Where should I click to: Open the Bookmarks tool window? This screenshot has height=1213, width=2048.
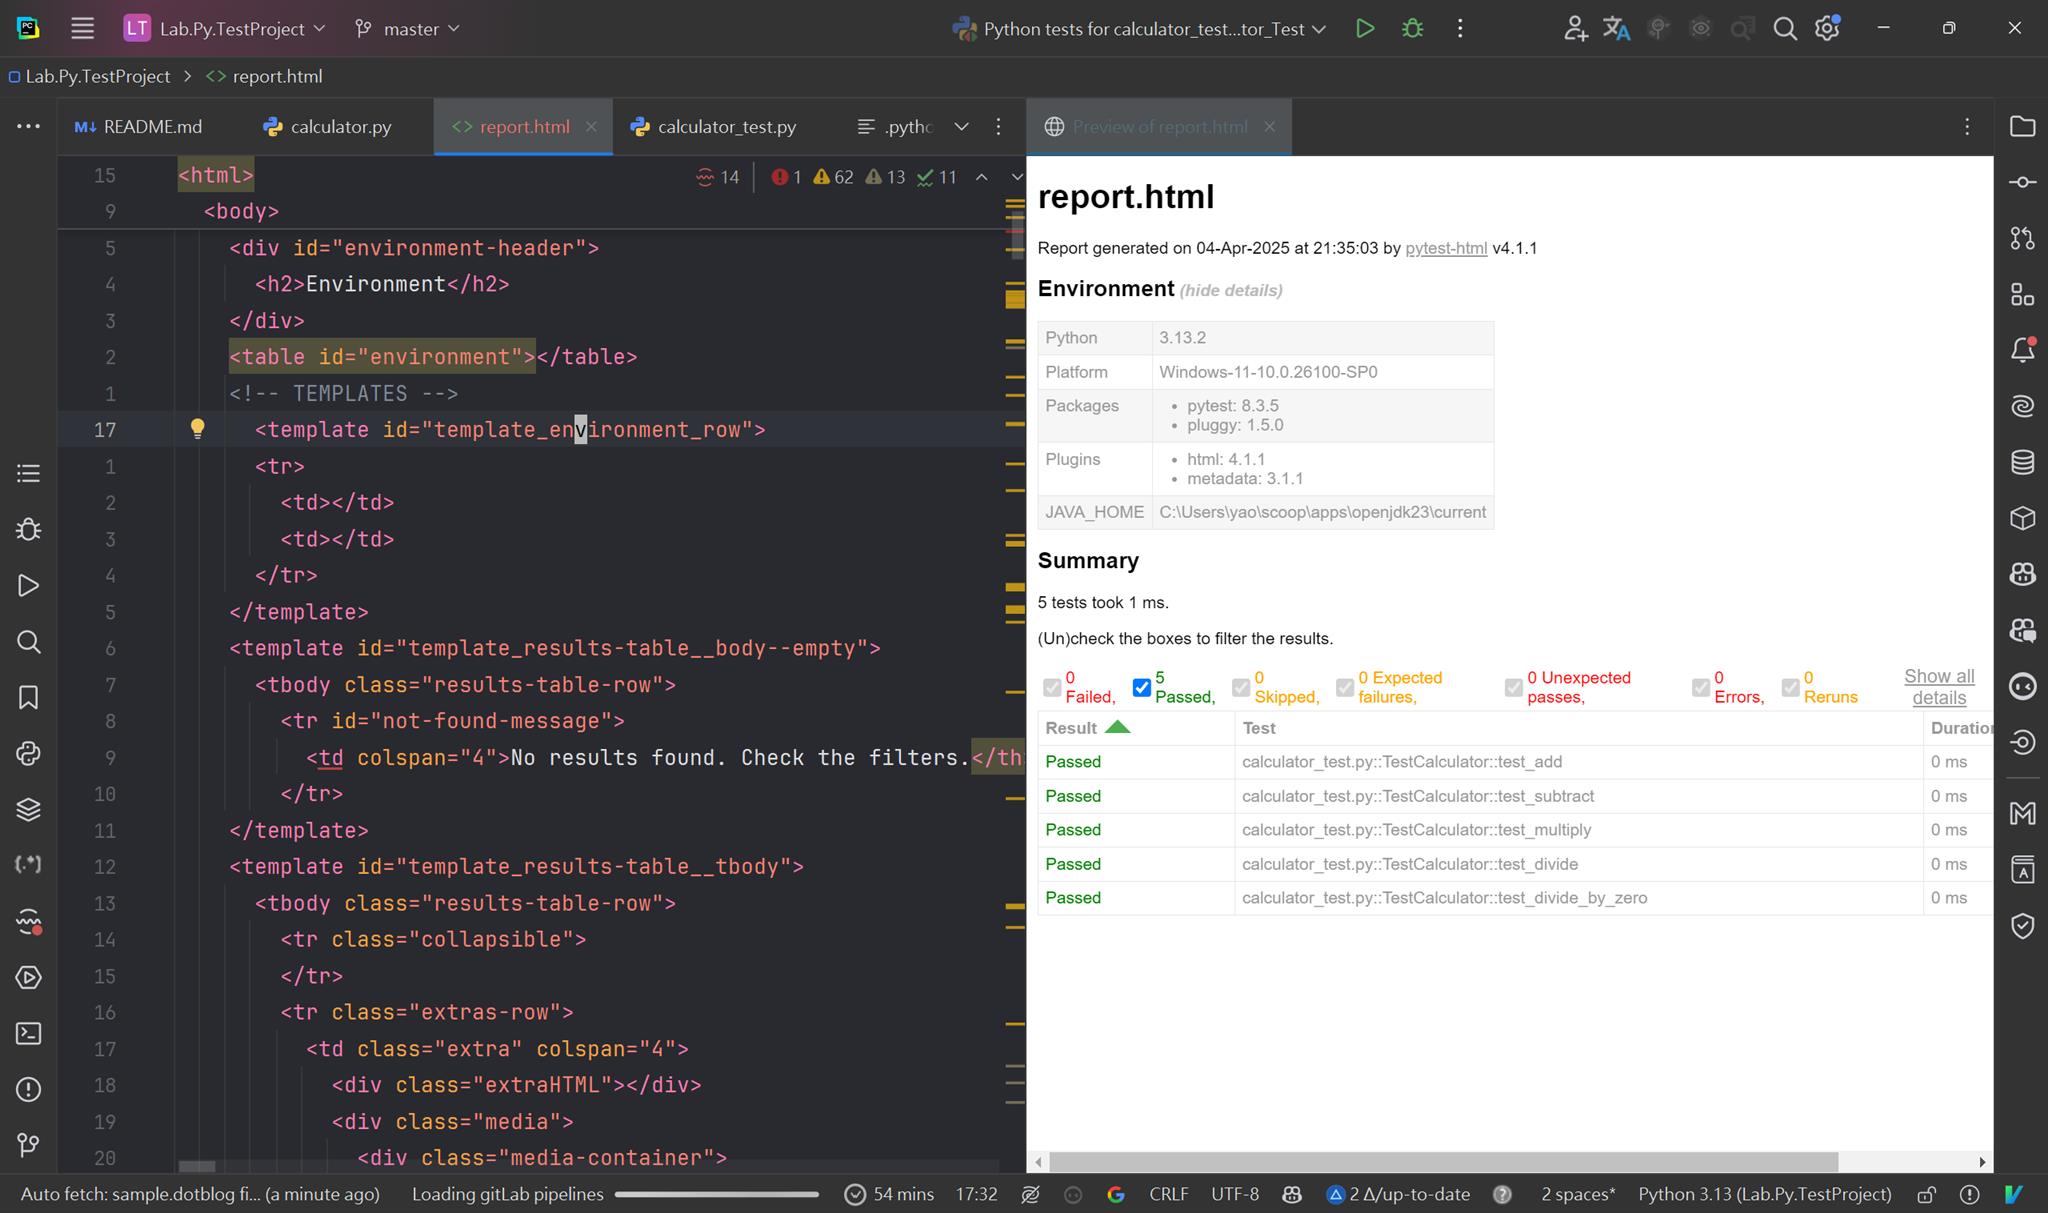(28, 697)
